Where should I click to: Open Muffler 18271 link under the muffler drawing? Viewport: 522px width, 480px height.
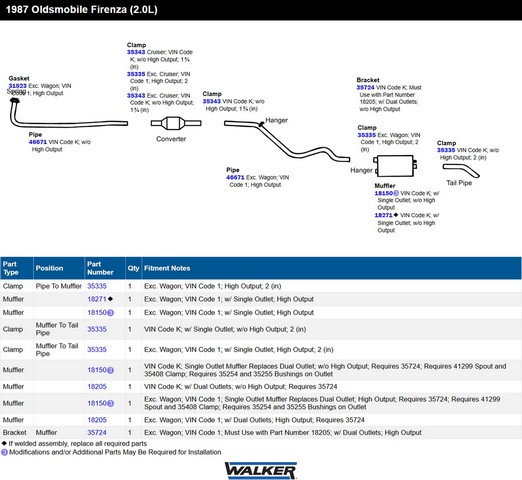point(384,215)
